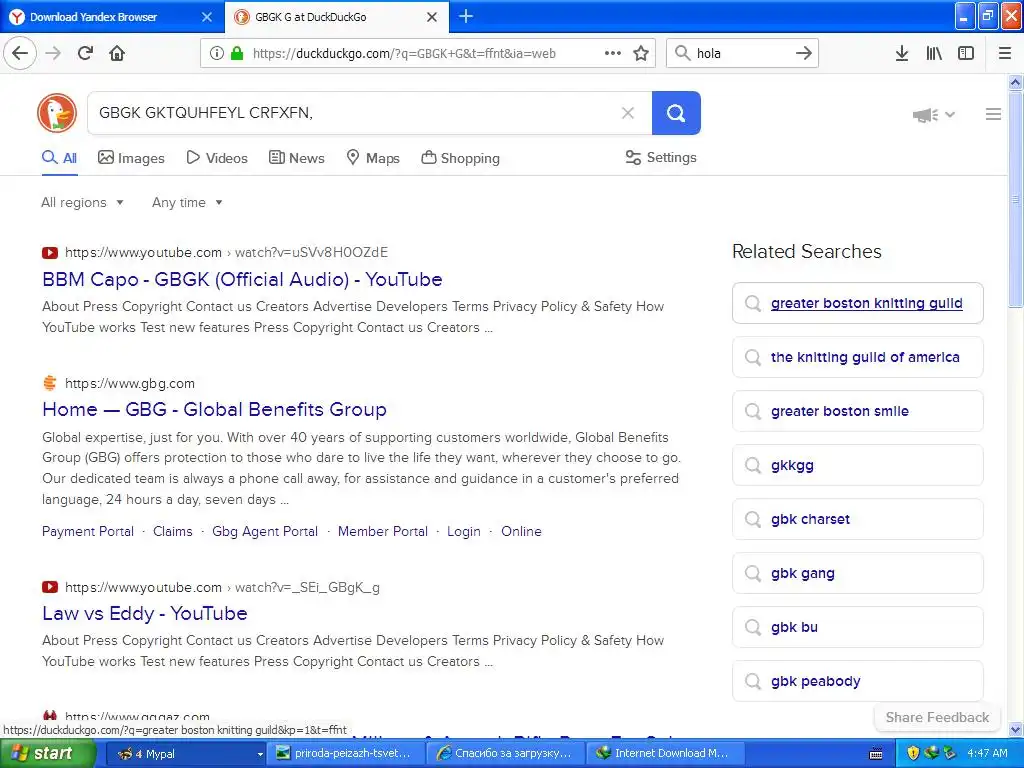Close the Download Yandex Browser tab

(x=207, y=17)
